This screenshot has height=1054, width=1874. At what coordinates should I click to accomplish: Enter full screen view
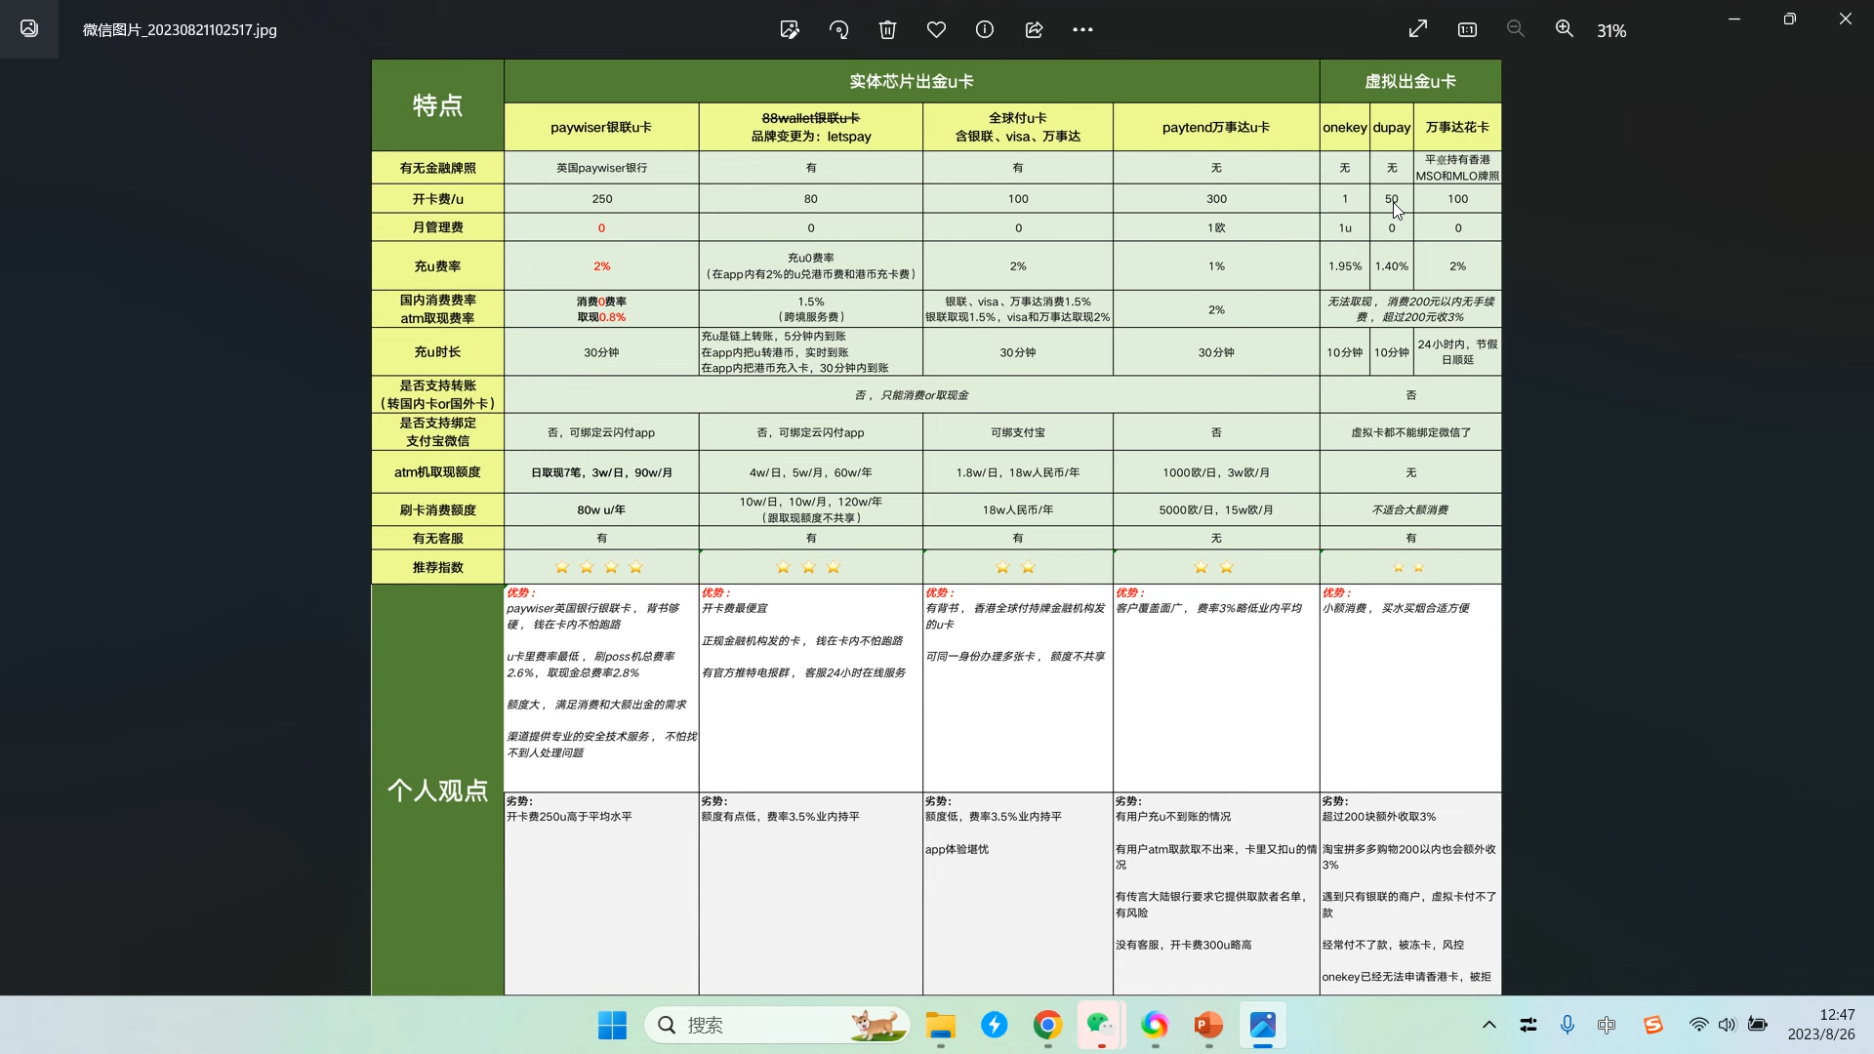pos(1417,30)
